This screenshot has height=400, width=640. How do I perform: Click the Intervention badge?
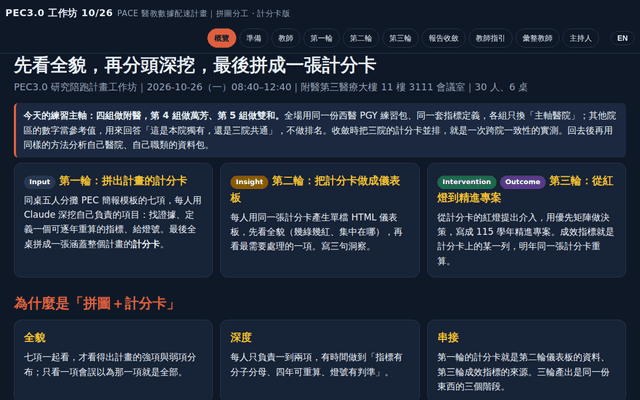tap(467, 182)
